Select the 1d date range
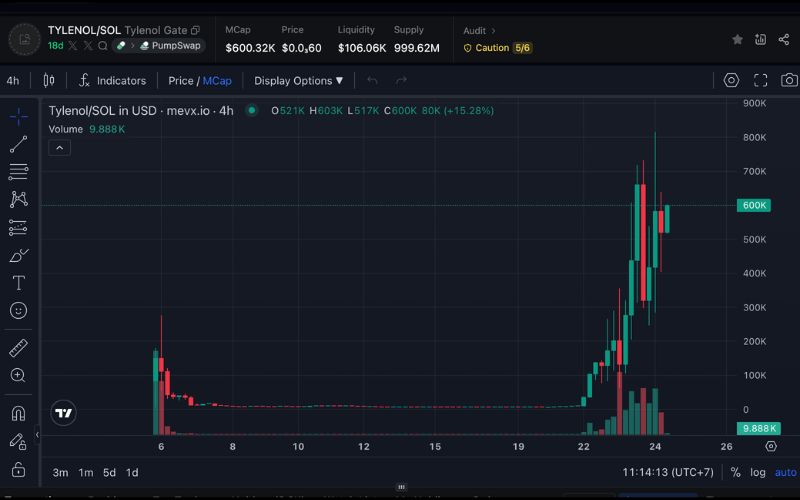Viewport: 800px width, 500px height. tap(132, 472)
